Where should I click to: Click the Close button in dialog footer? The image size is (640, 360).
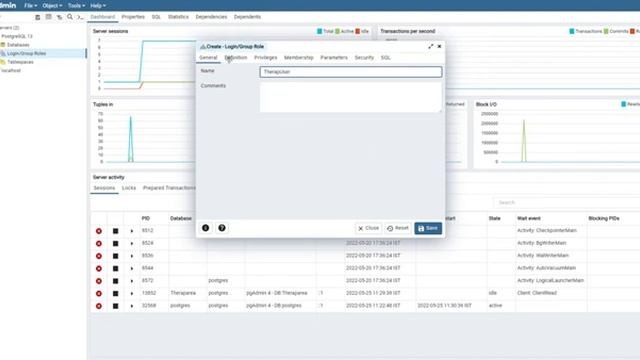pyautogui.click(x=368, y=228)
